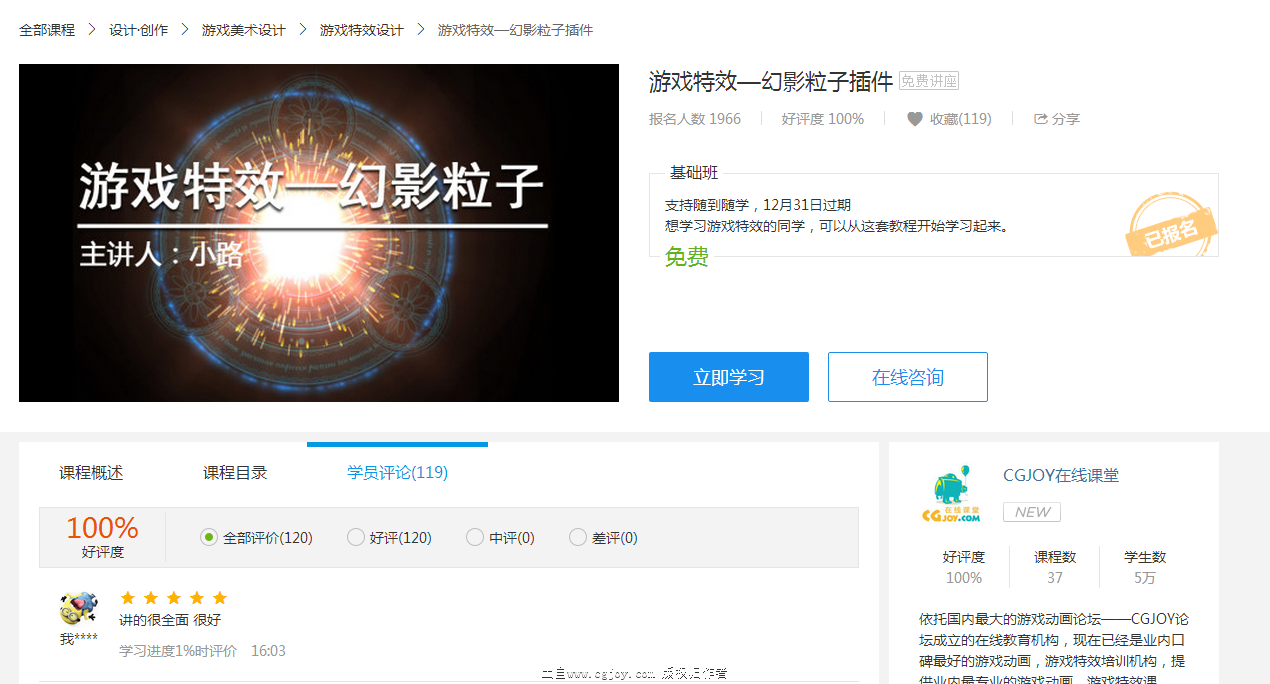
Task: Open the 学员评论(119) tab
Action: pos(397,473)
